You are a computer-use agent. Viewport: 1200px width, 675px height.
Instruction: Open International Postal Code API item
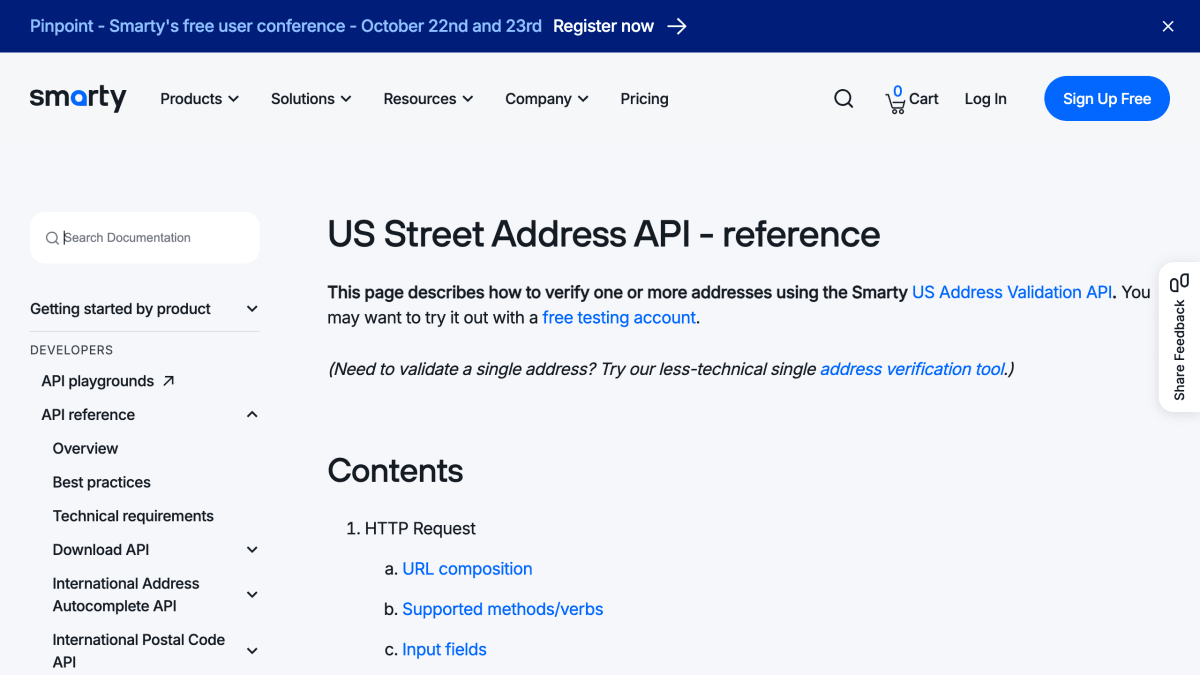pos(139,651)
